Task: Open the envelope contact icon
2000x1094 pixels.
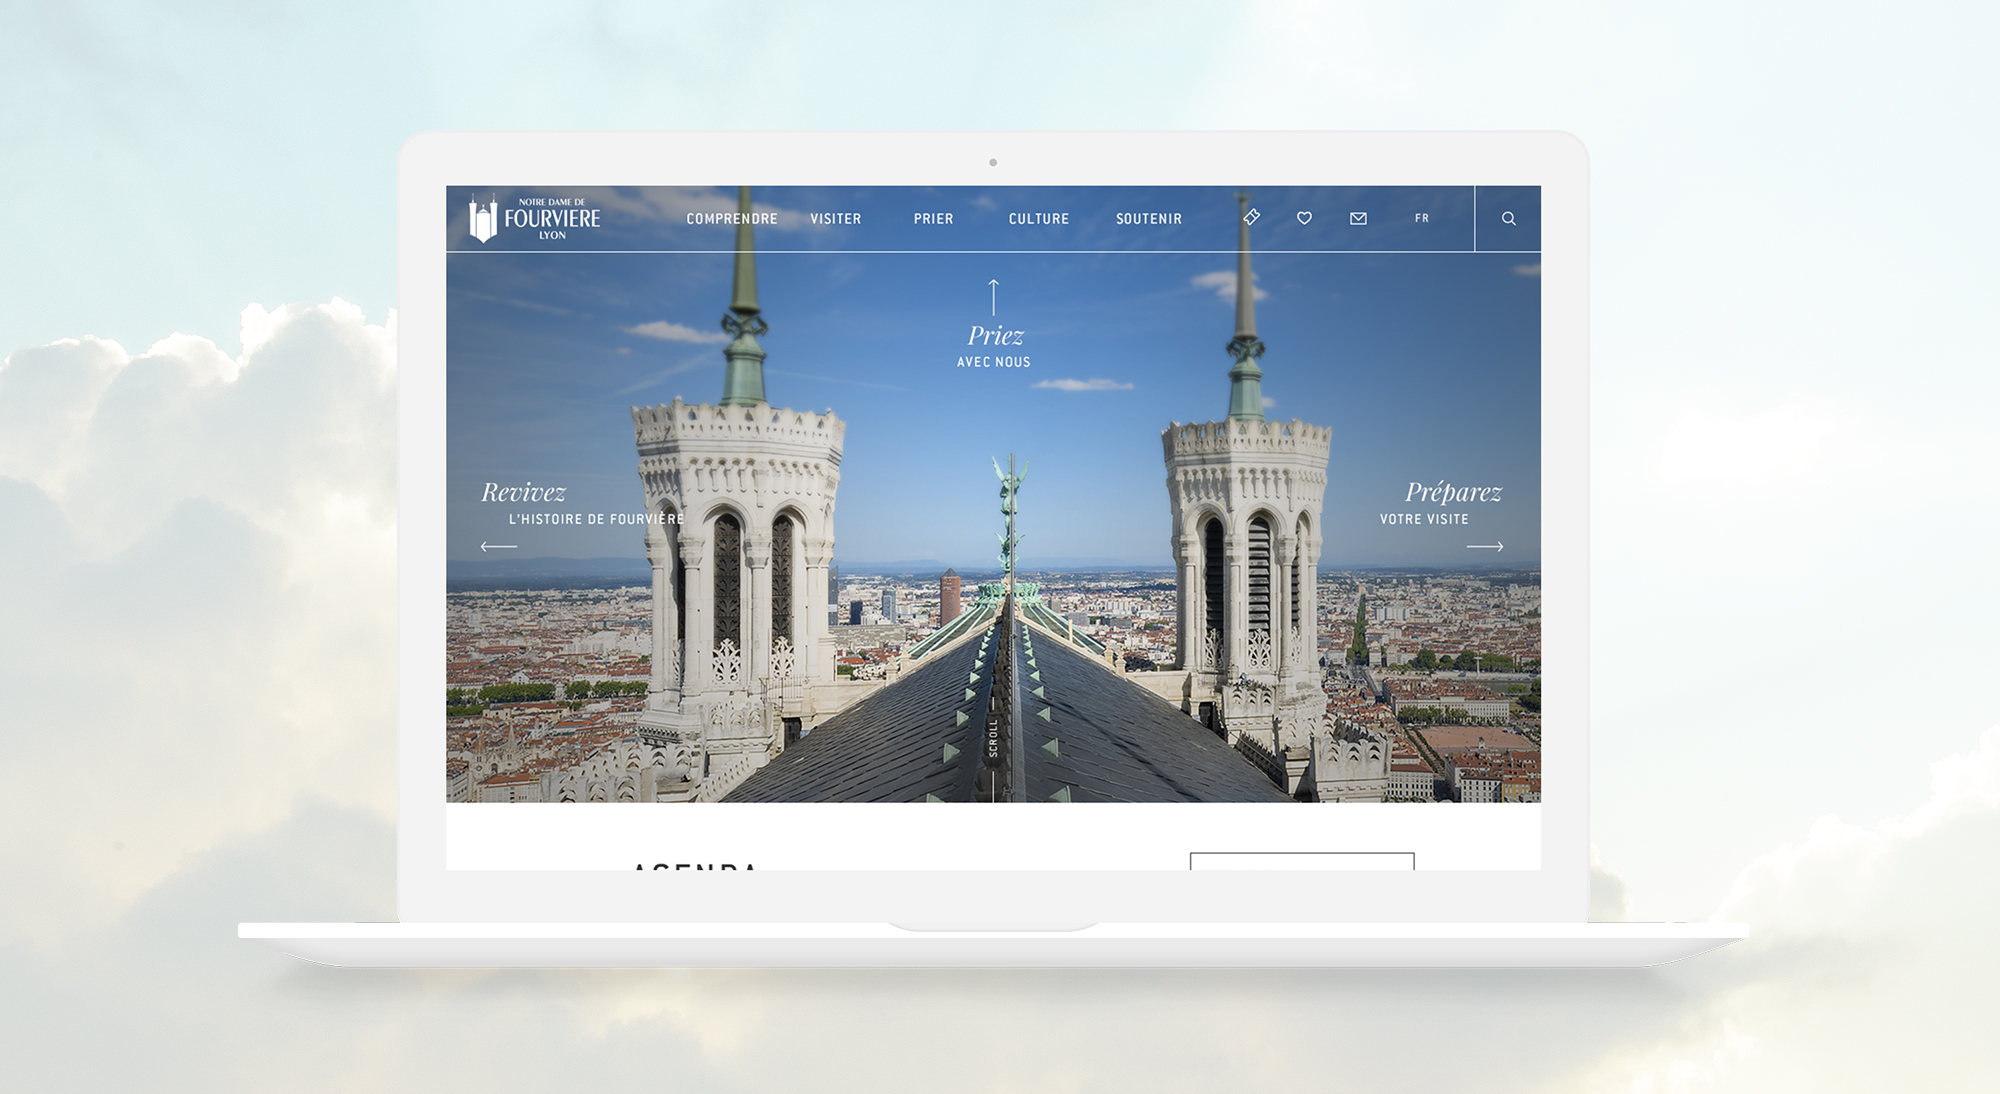Action: [1358, 218]
